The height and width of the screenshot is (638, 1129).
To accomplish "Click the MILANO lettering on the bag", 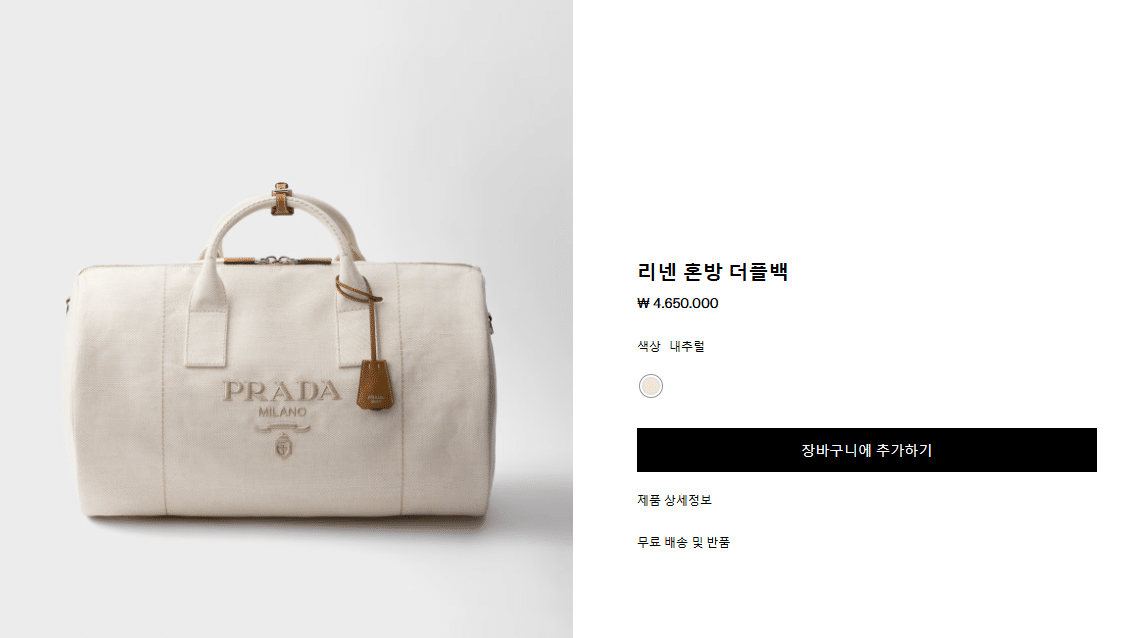I will tap(282, 412).
